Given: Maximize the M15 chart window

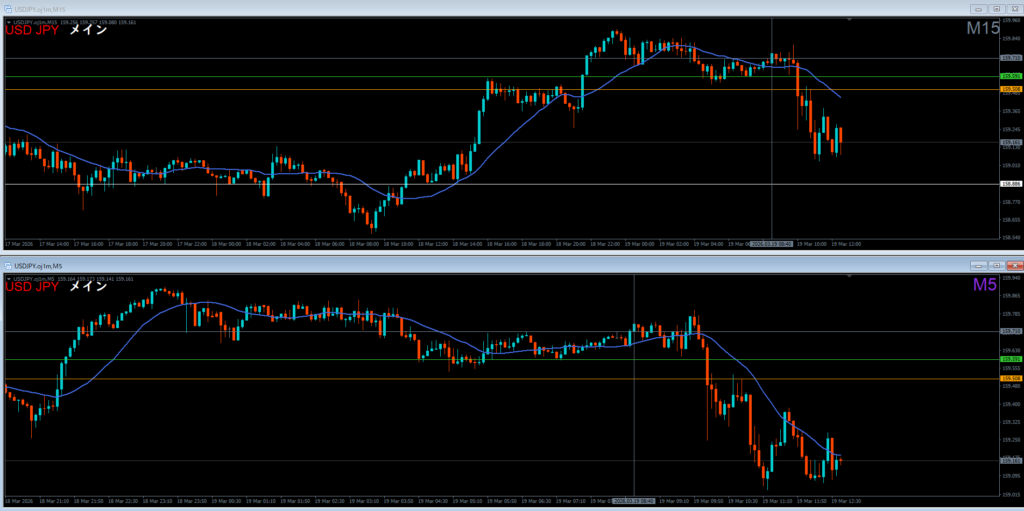Looking at the screenshot, I should coord(996,9).
